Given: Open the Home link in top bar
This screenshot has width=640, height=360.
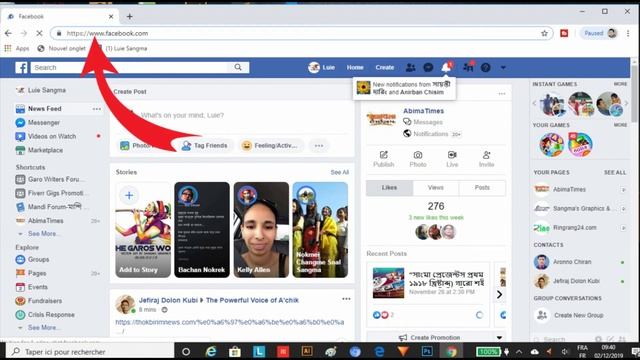Looking at the screenshot, I should click(355, 67).
